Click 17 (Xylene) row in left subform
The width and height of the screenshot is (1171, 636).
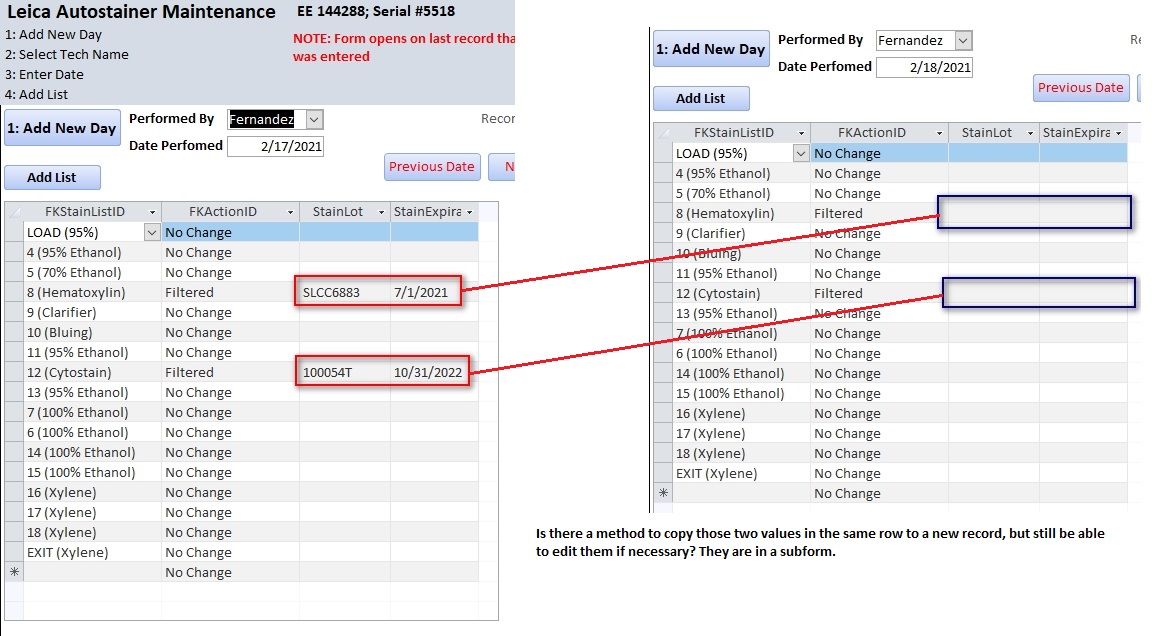coord(241,513)
